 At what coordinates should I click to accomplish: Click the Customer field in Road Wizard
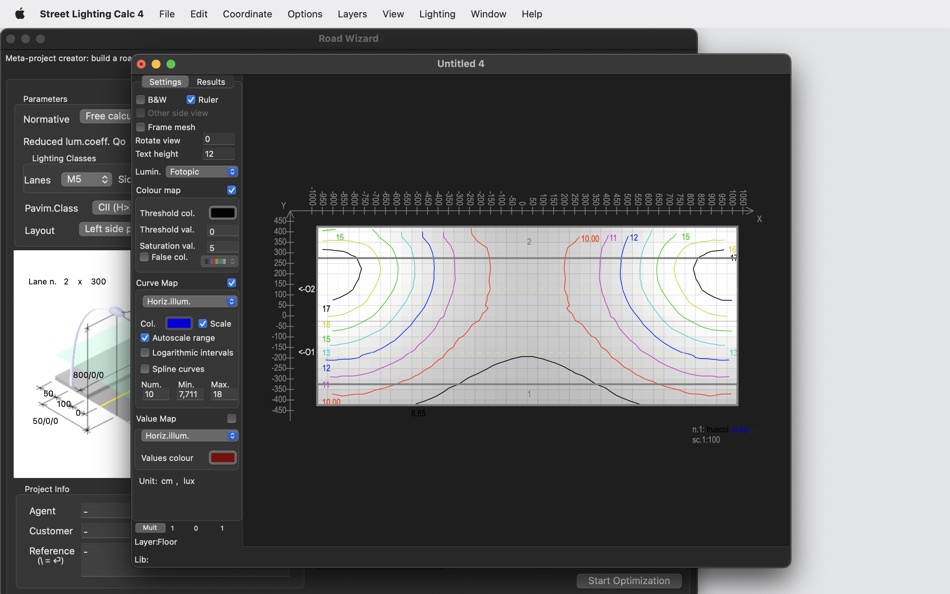click(107, 531)
